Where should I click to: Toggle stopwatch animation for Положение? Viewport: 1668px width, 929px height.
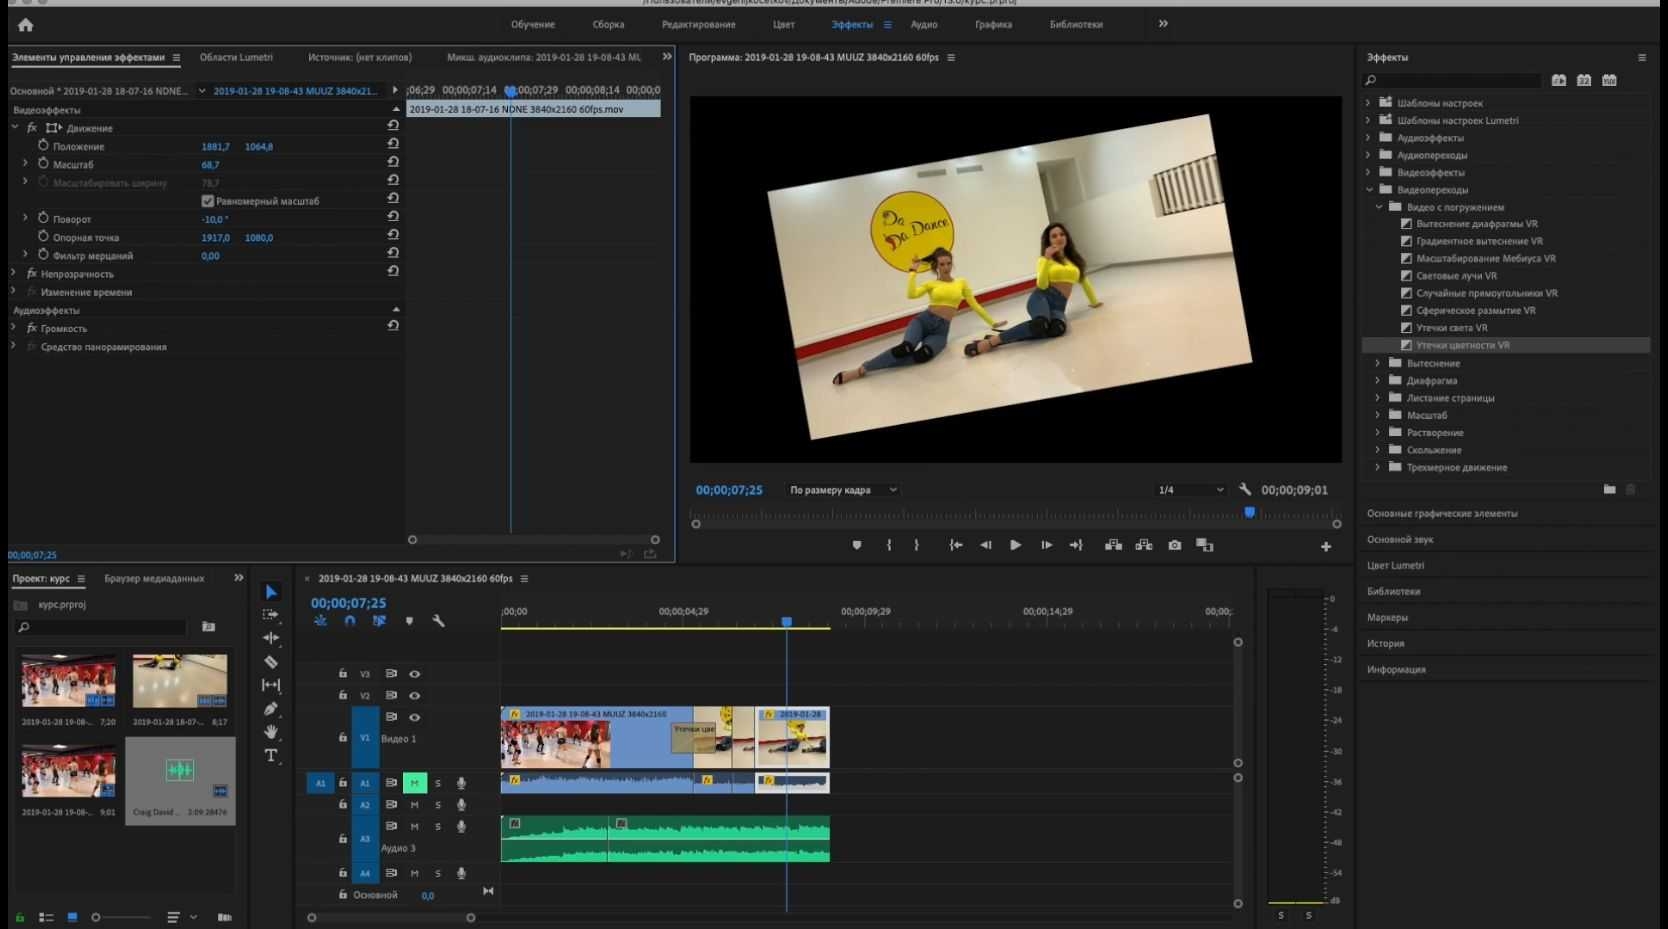[43, 146]
